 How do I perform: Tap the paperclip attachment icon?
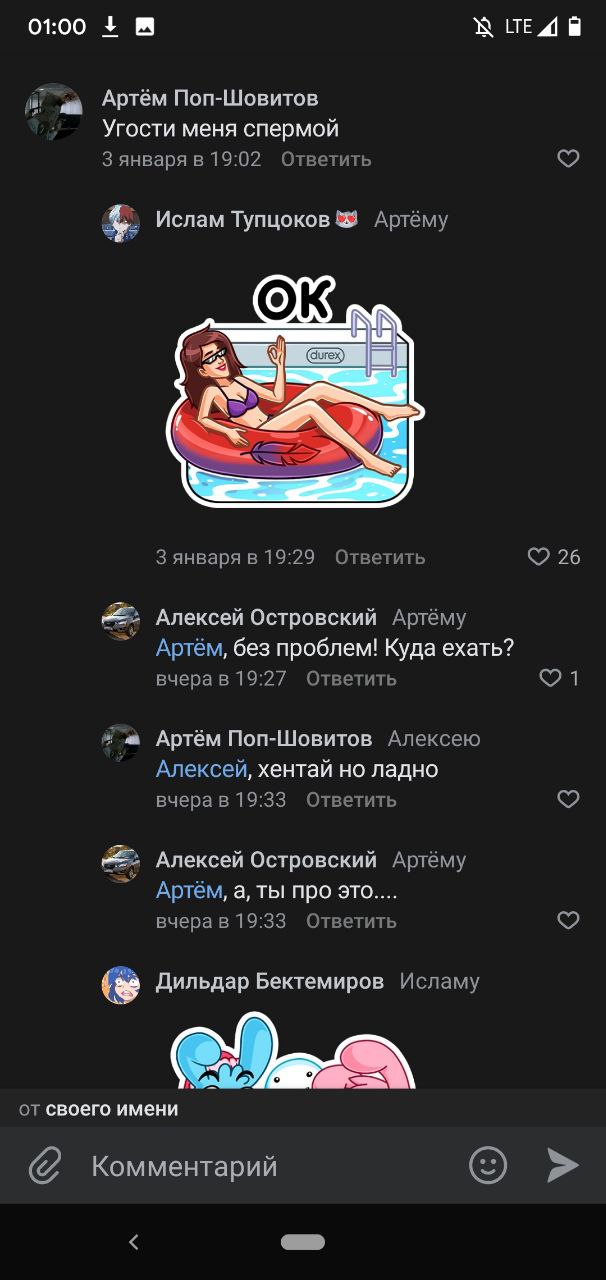(x=45, y=1166)
